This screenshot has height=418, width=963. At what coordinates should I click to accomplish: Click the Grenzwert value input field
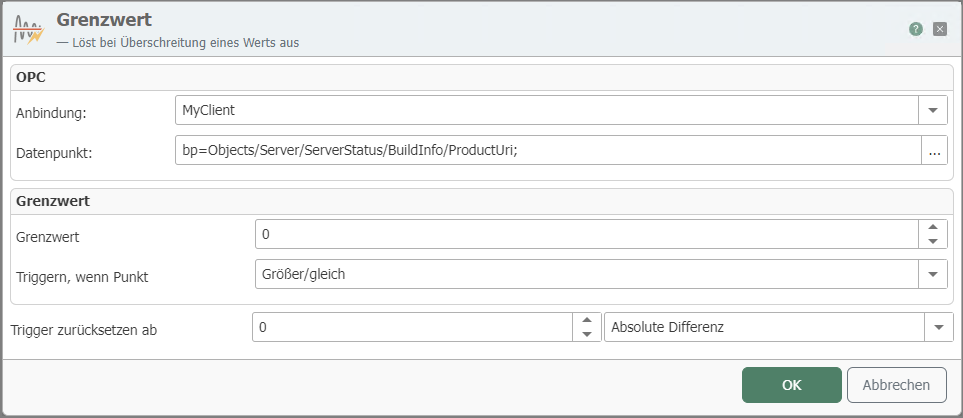coord(587,234)
